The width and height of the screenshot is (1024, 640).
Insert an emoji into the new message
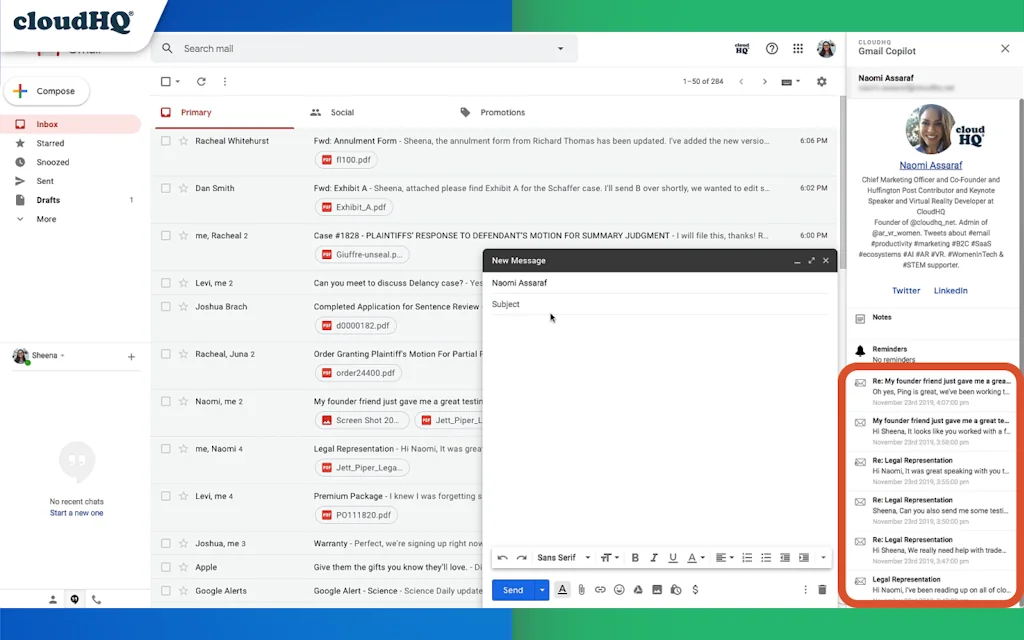[618, 589]
